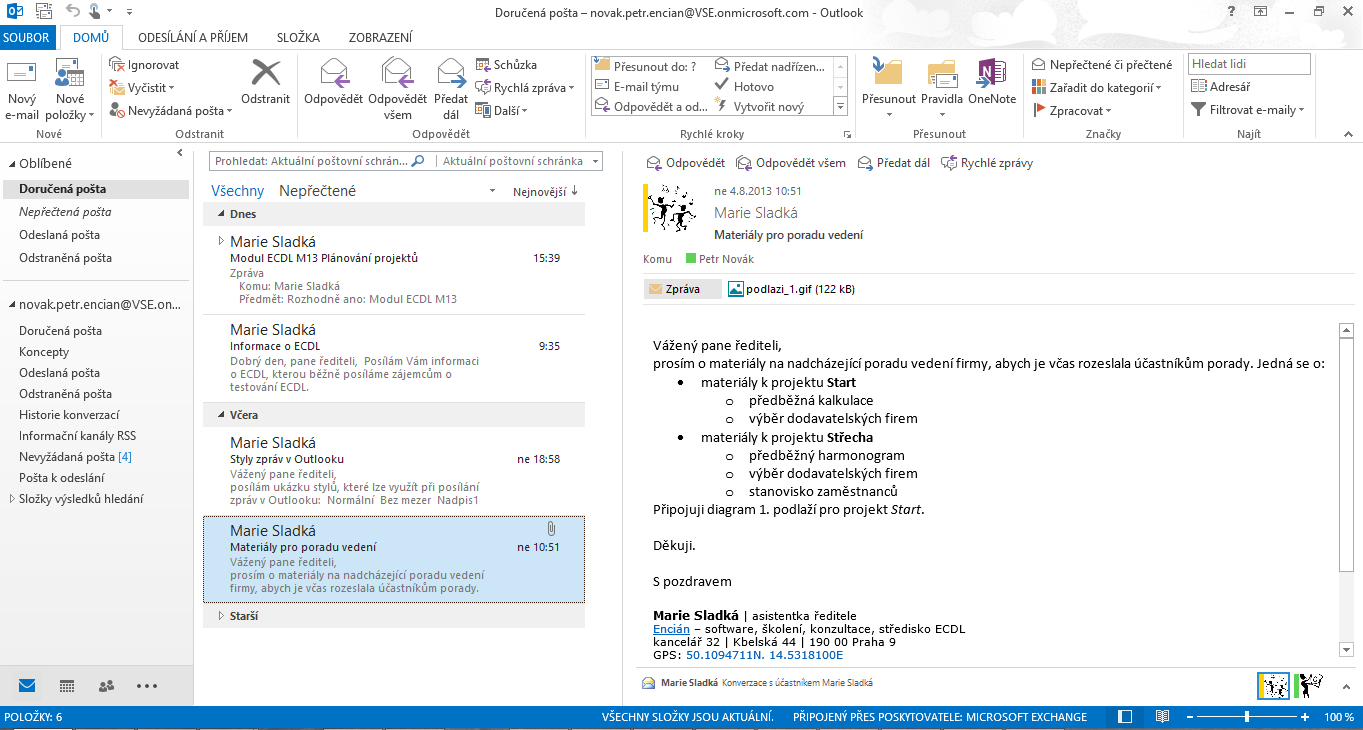Expand Složky výsledků hledání folder
This screenshot has height=730, width=1363.
click(x=12, y=499)
